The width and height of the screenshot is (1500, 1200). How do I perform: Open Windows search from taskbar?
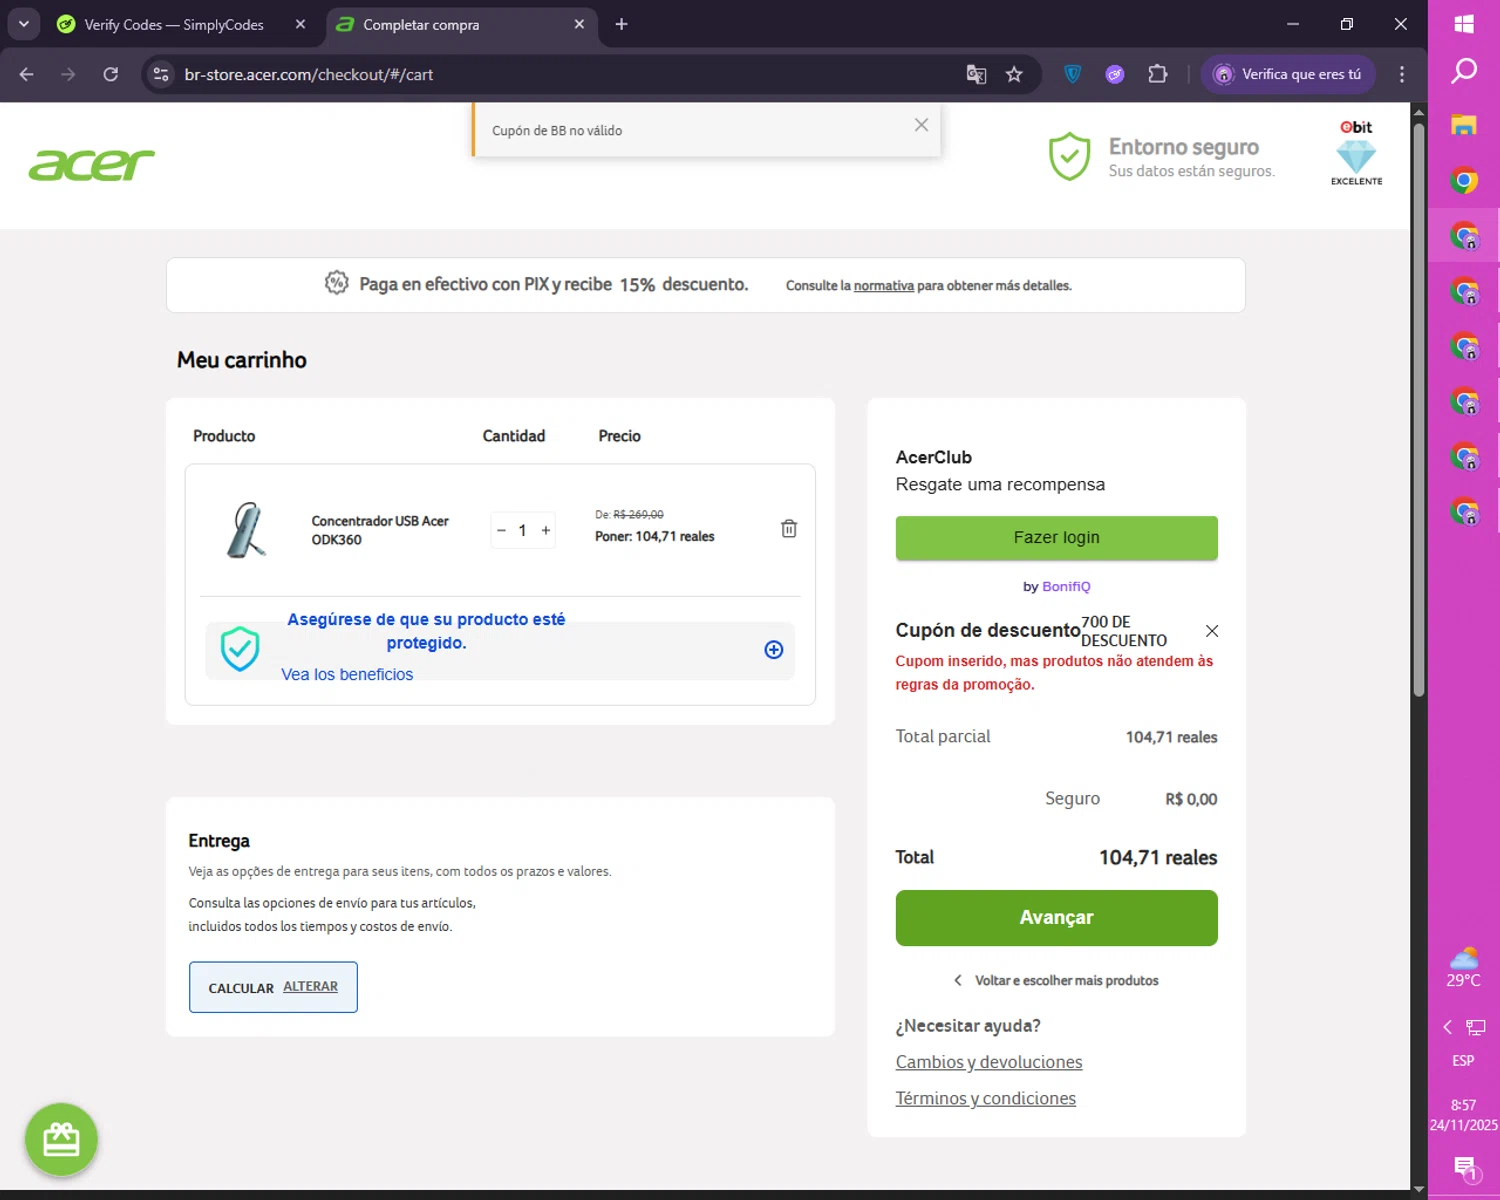[1464, 71]
